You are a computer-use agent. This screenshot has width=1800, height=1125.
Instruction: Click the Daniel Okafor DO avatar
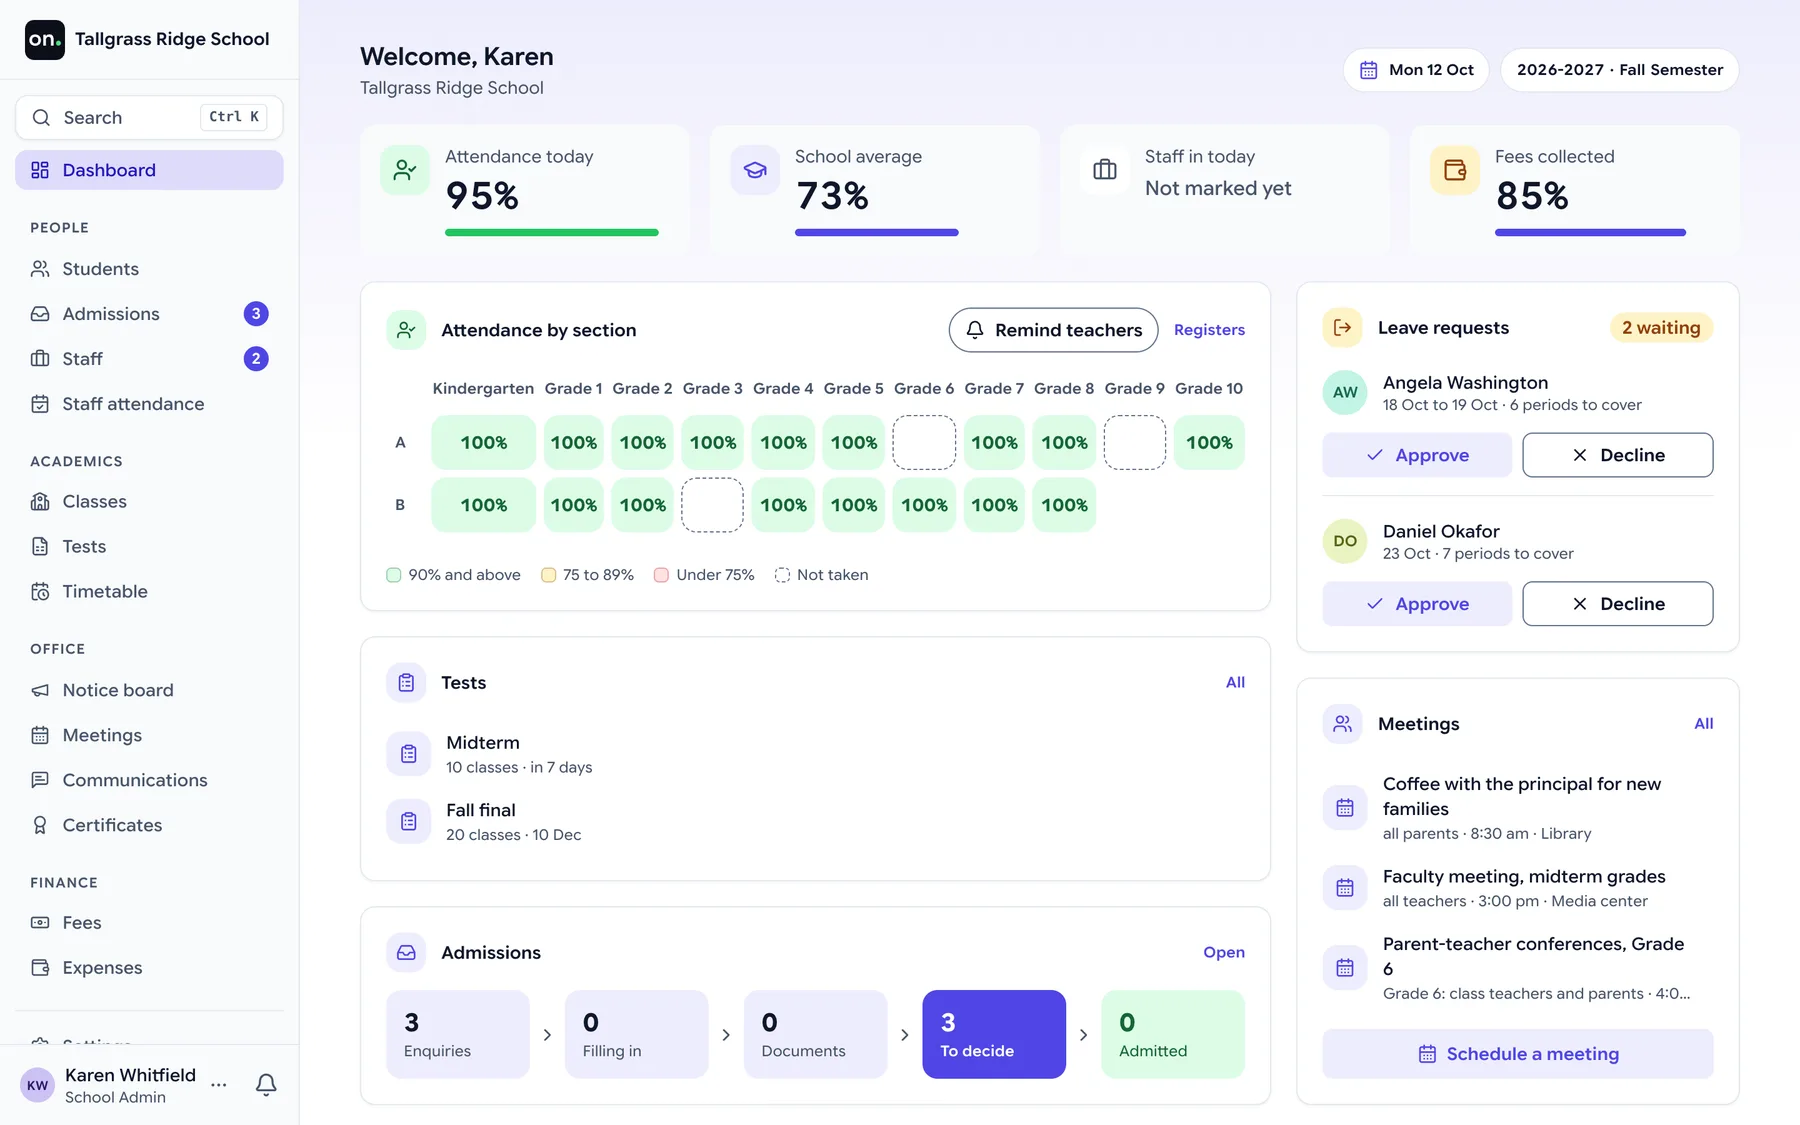click(1345, 542)
